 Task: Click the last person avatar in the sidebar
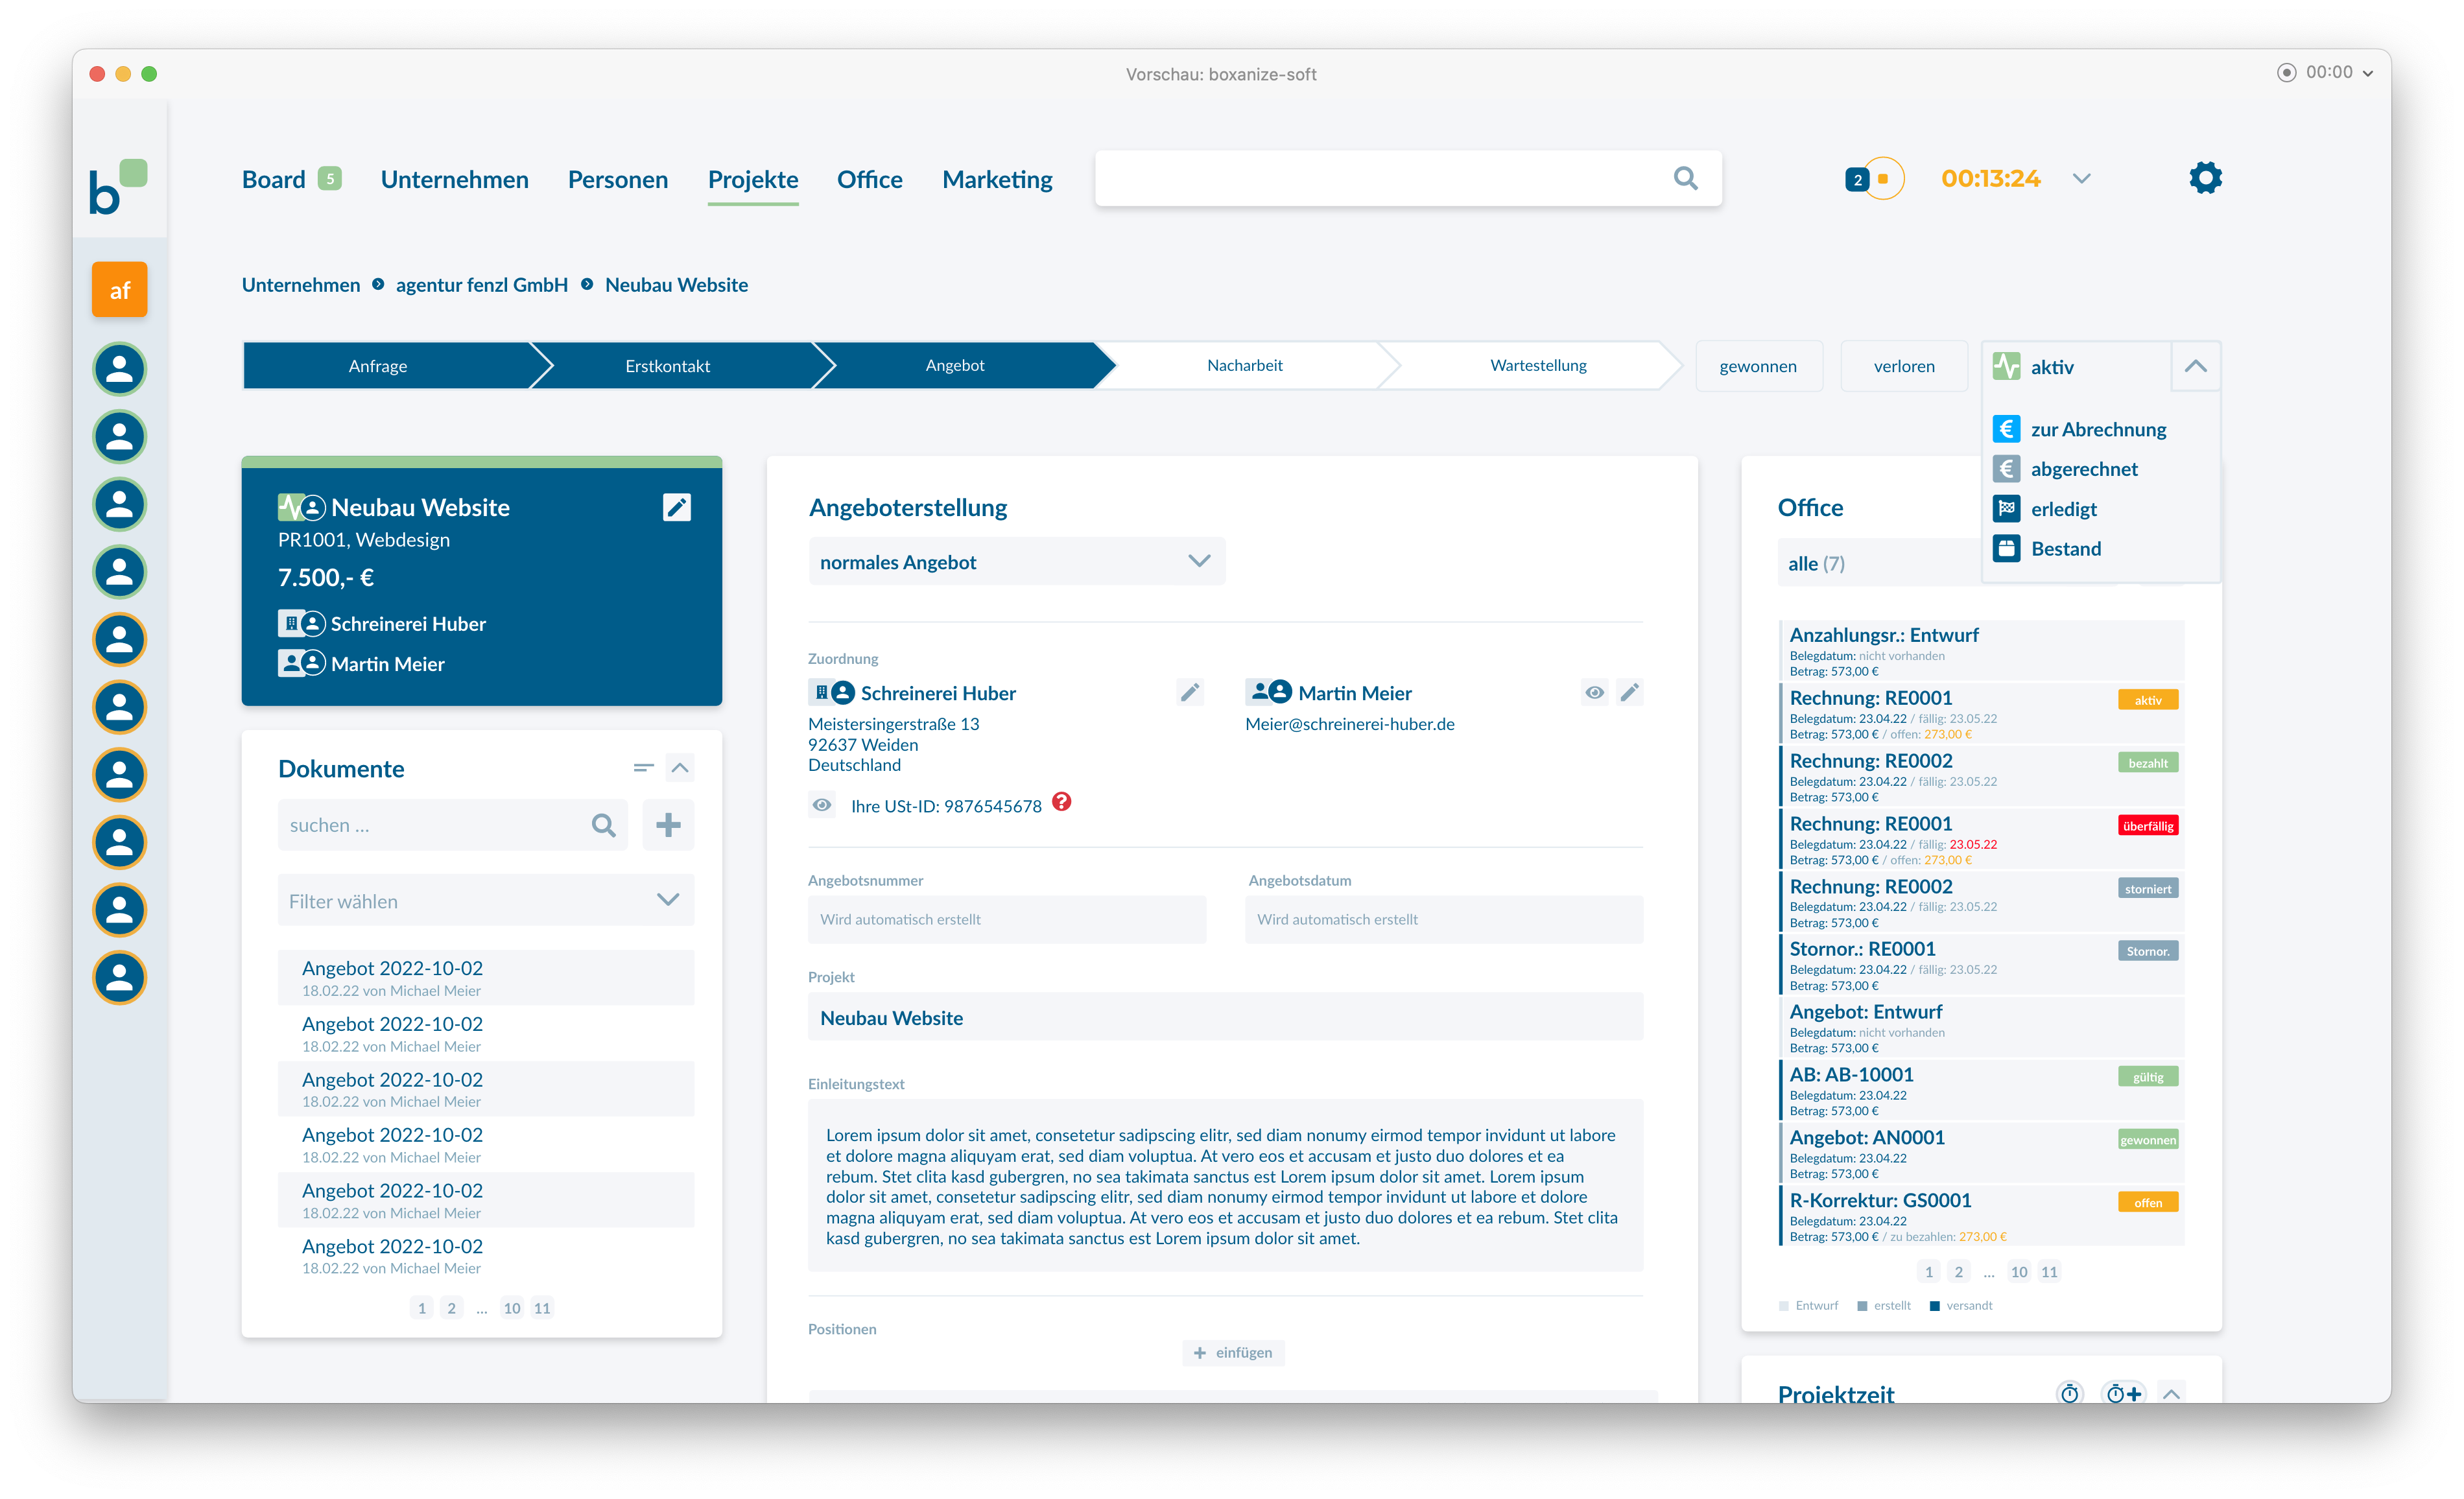pyautogui.click(x=120, y=978)
